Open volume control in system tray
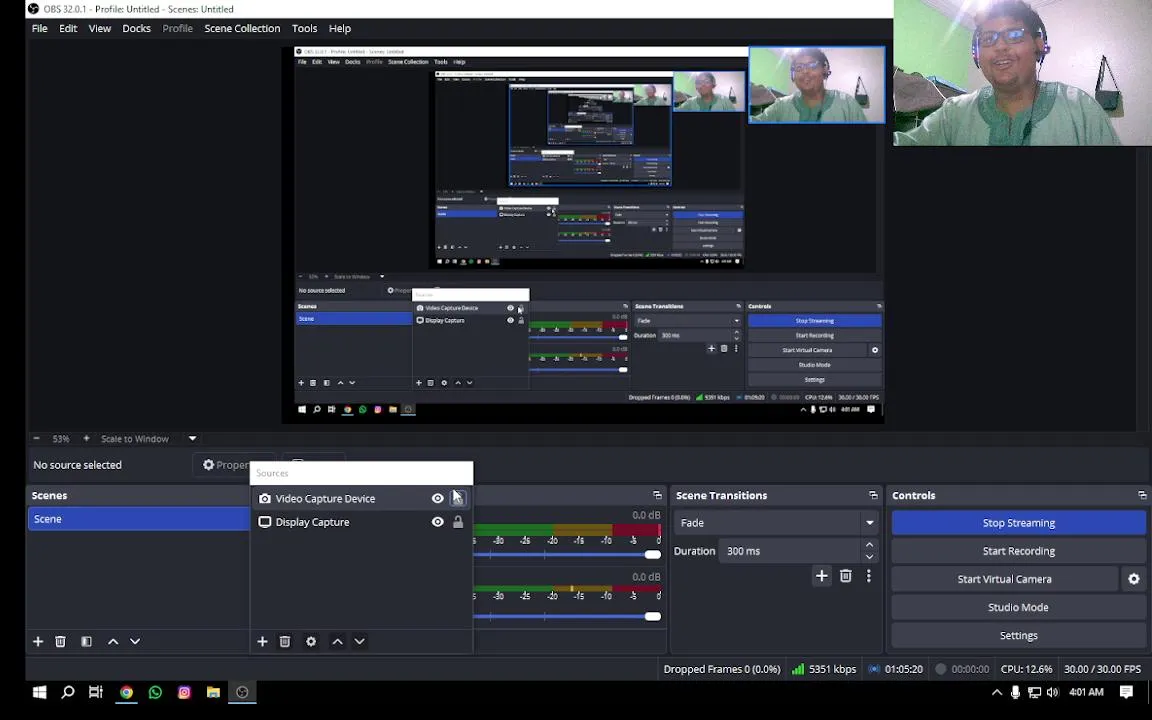The width and height of the screenshot is (1152, 720). coord(1052,692)
